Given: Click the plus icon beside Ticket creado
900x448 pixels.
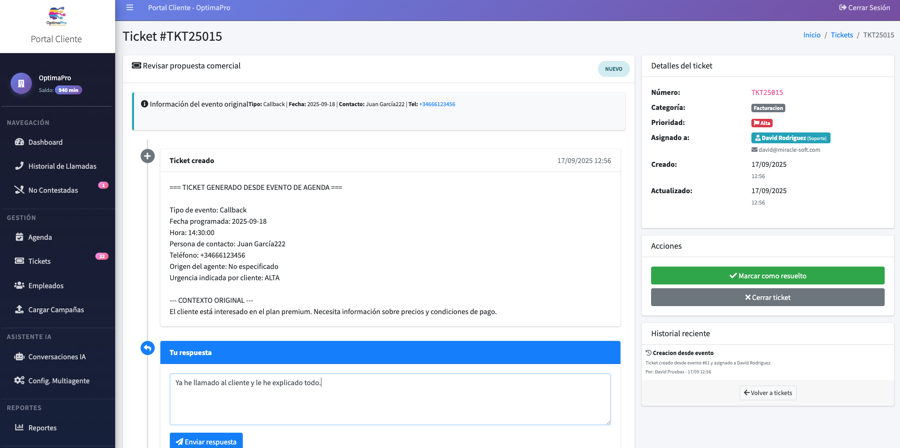Looking at the screenshot, I should [147, 156].
